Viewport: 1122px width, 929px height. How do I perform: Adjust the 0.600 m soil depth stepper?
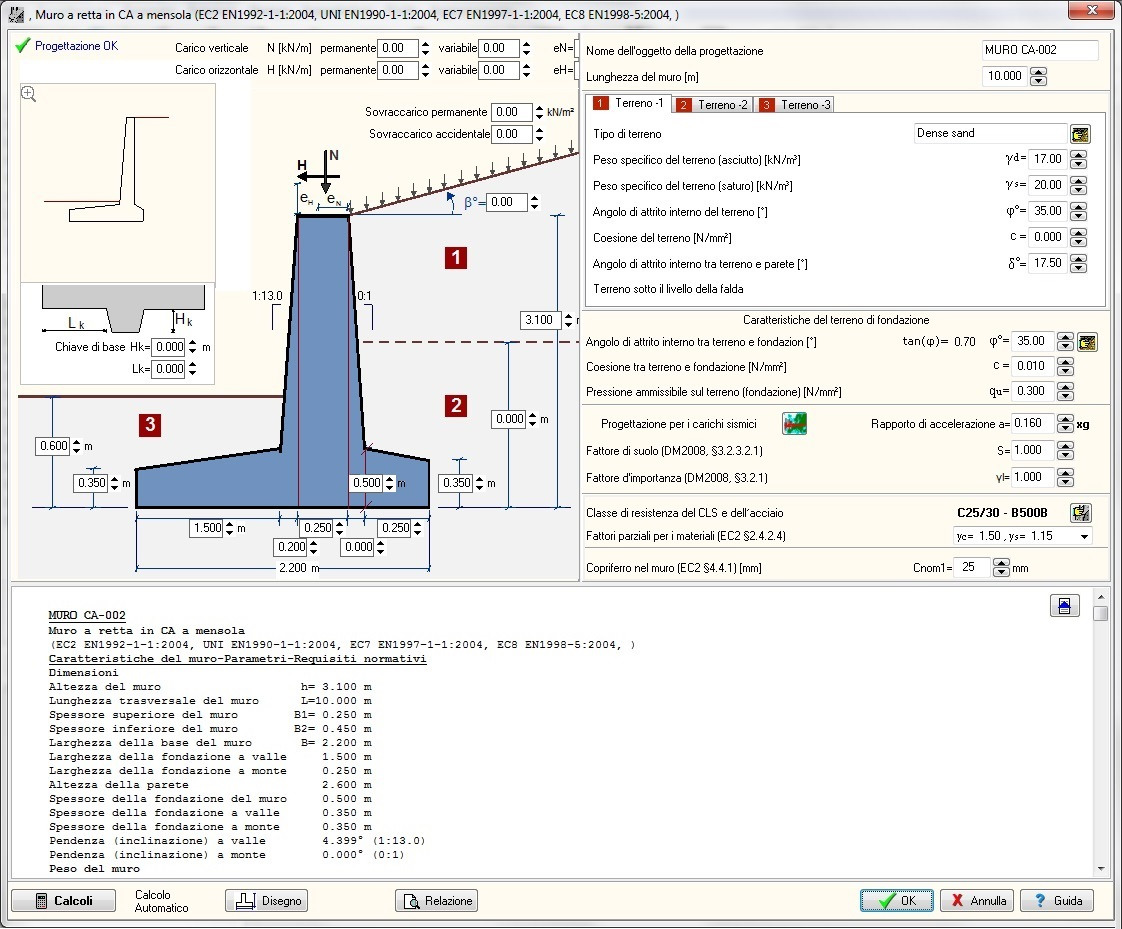pos(77,447)
